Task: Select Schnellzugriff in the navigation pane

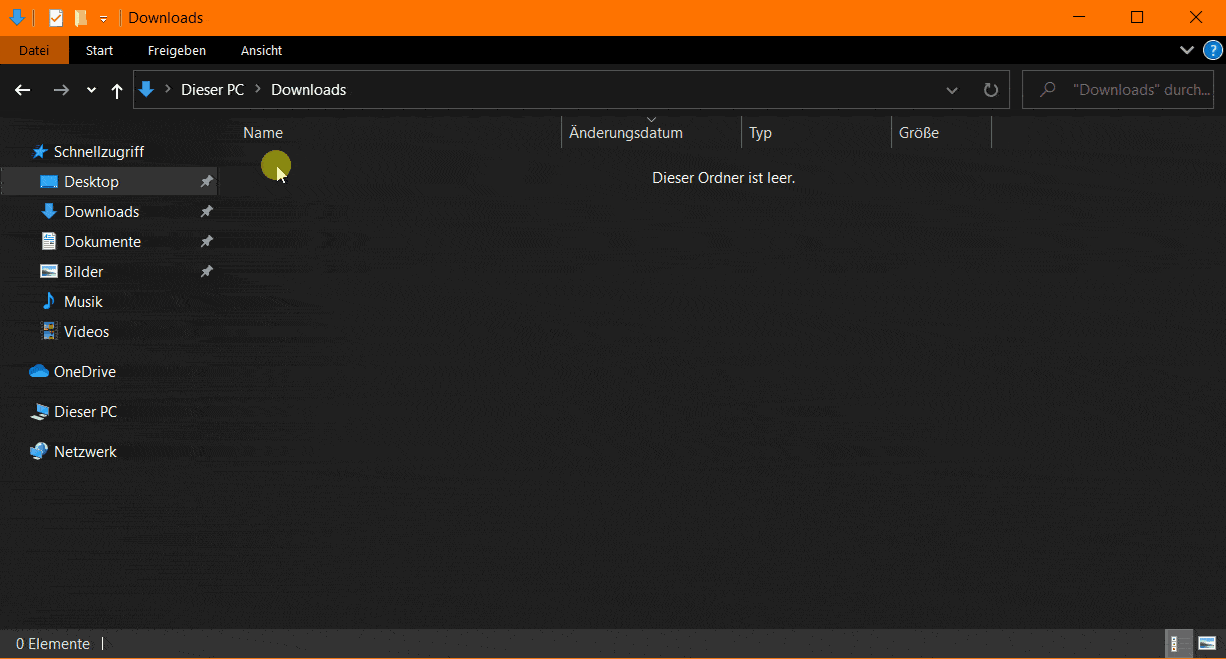Action: click(x=99, y=151)
